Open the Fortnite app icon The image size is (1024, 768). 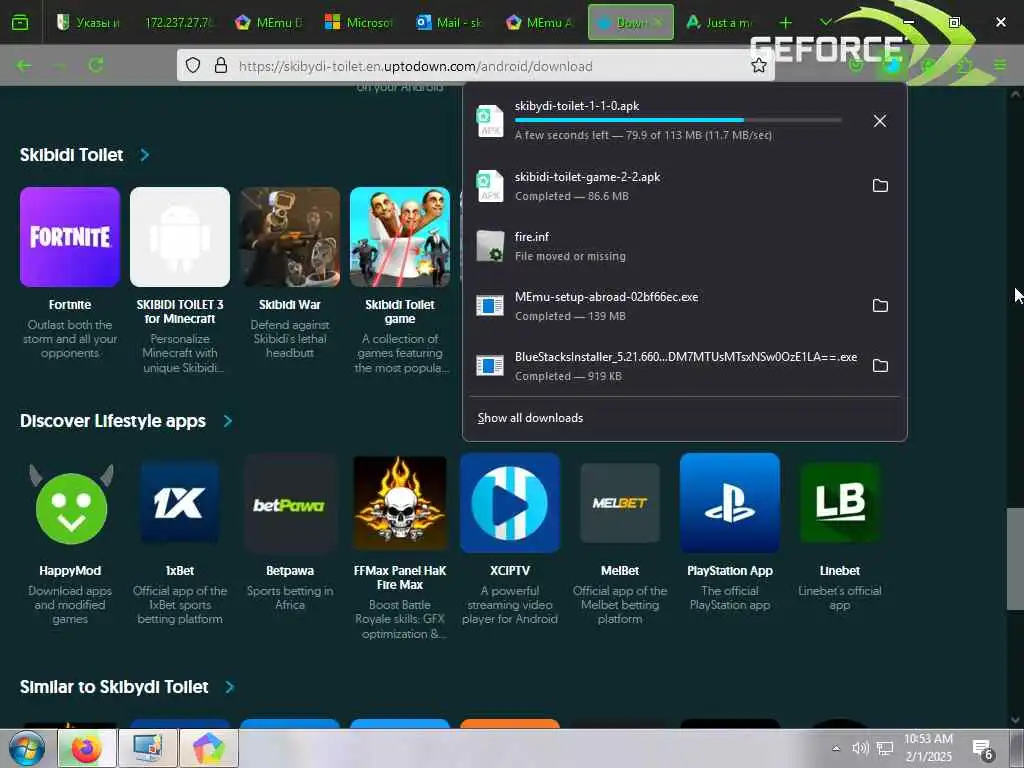pyautogui.click(x=70, y=237)
